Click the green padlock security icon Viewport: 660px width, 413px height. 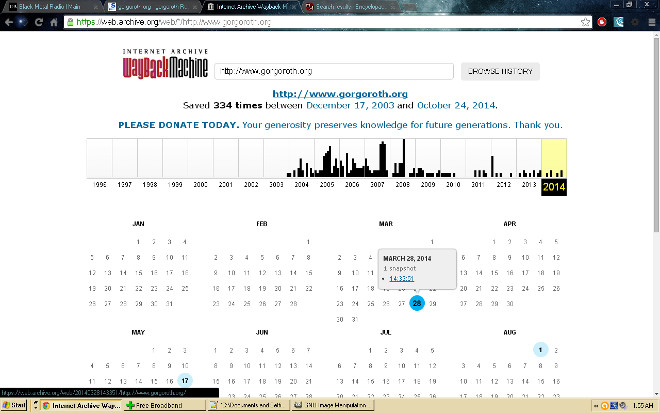pyautogui.click(x=70, y=22)
